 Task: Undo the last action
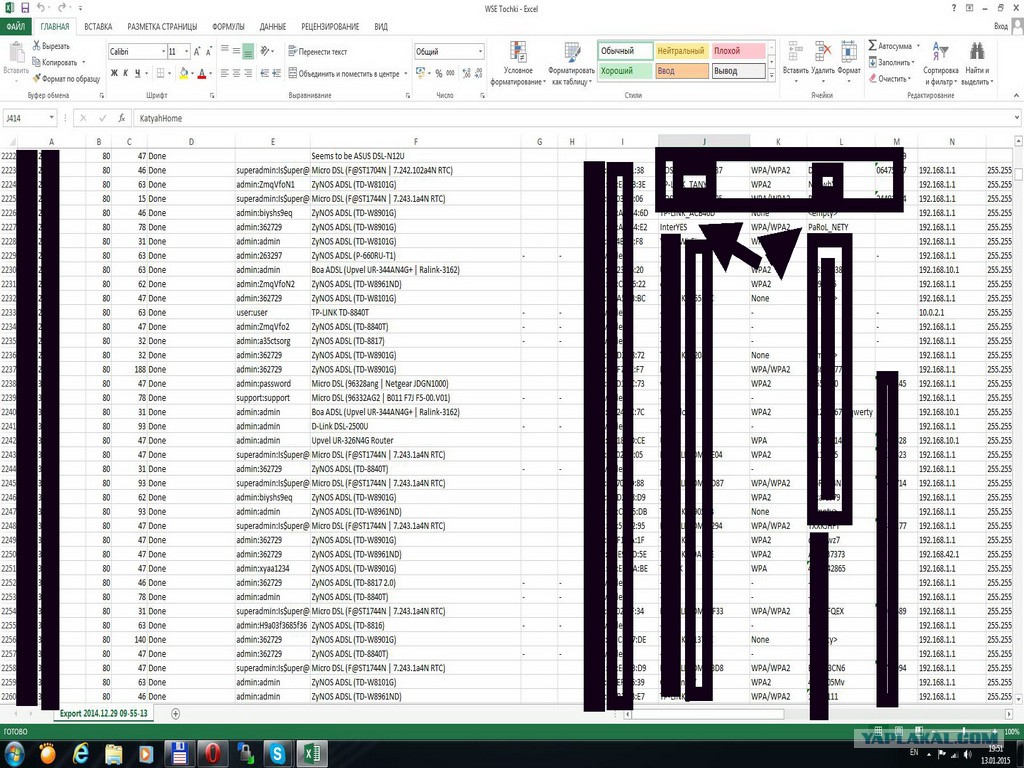coord(41,8)
